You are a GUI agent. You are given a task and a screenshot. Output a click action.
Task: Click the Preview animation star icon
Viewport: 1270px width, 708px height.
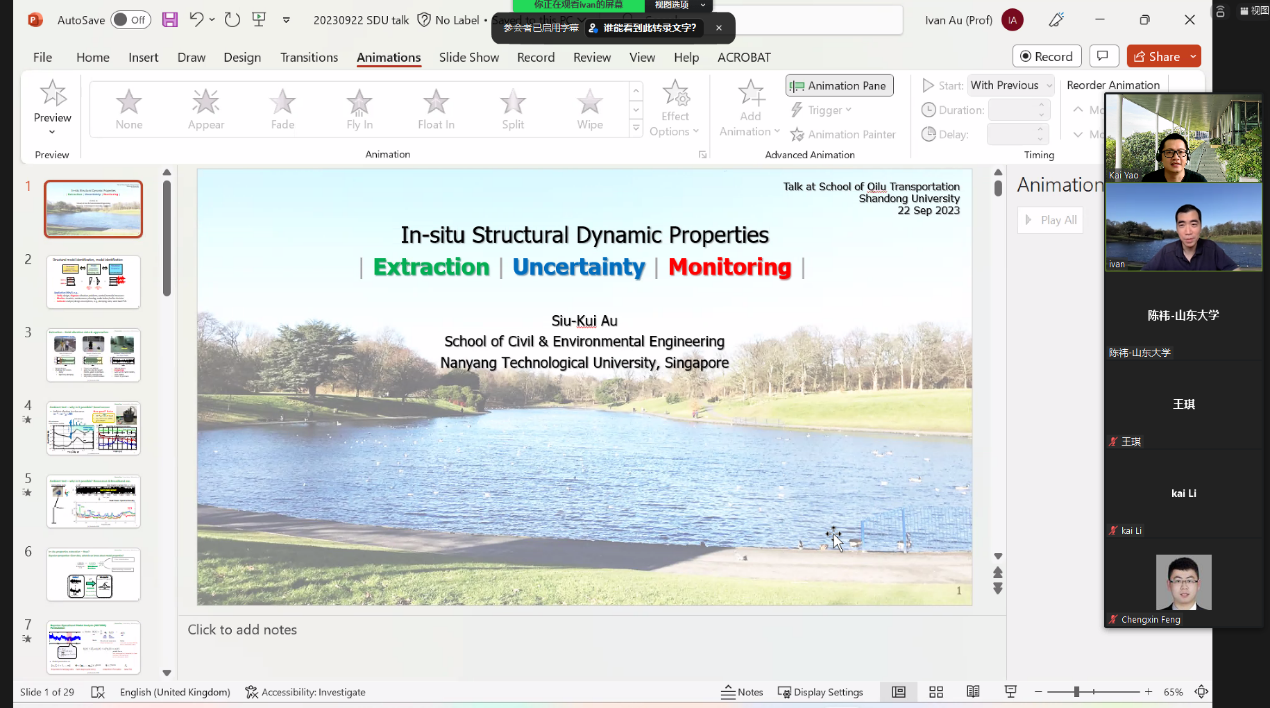click(53, 95)
